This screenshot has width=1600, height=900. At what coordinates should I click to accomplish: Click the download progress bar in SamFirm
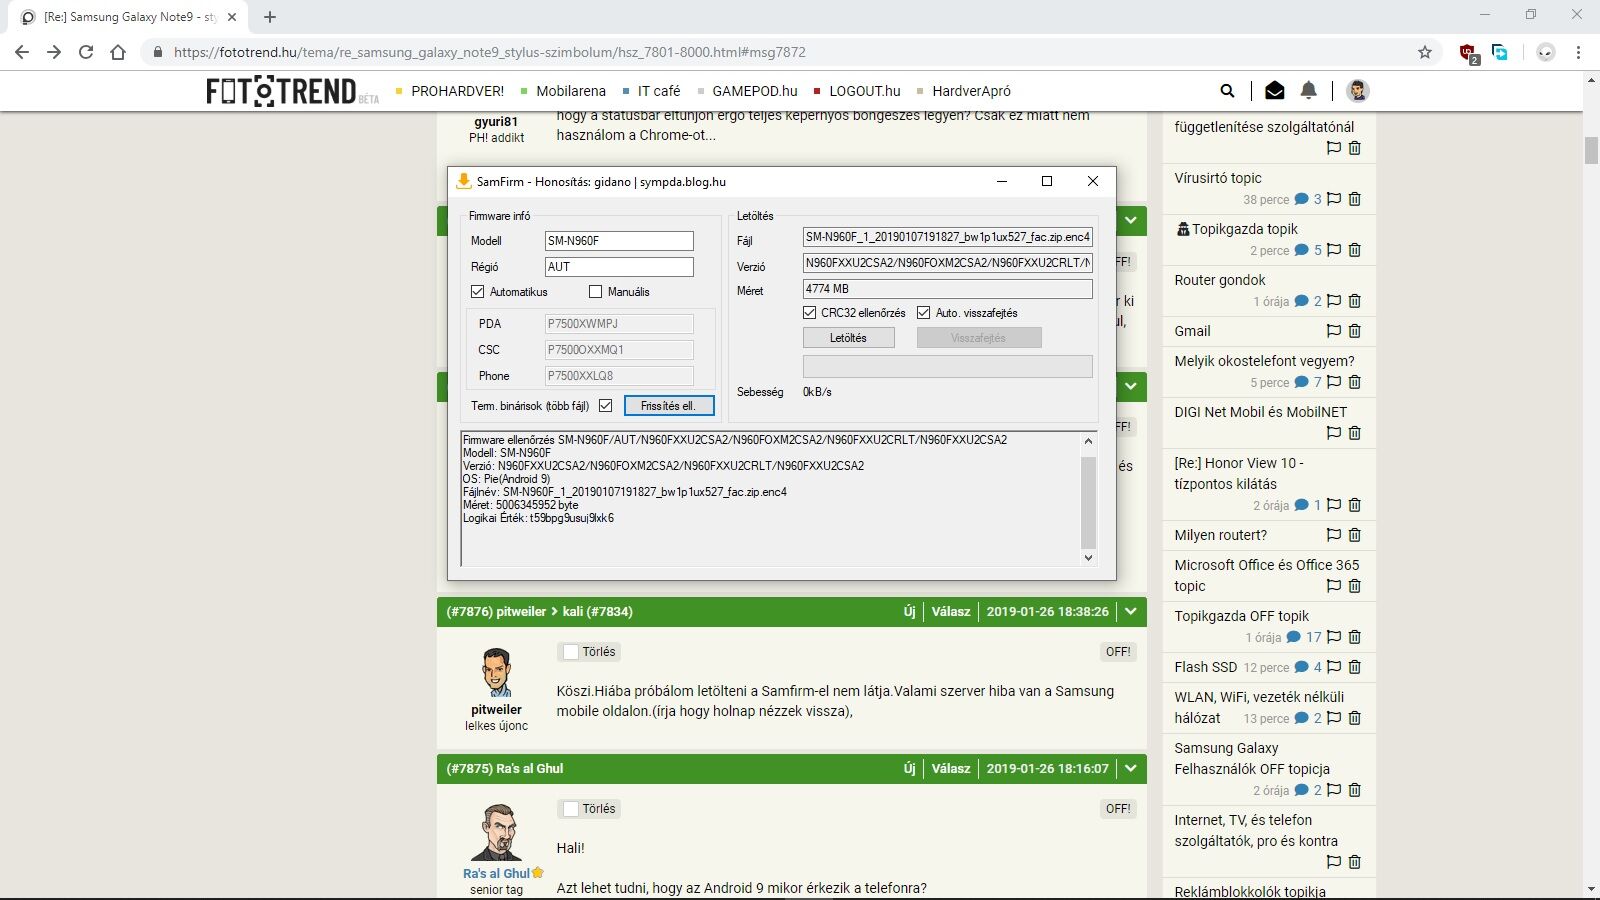click(947, 366)
